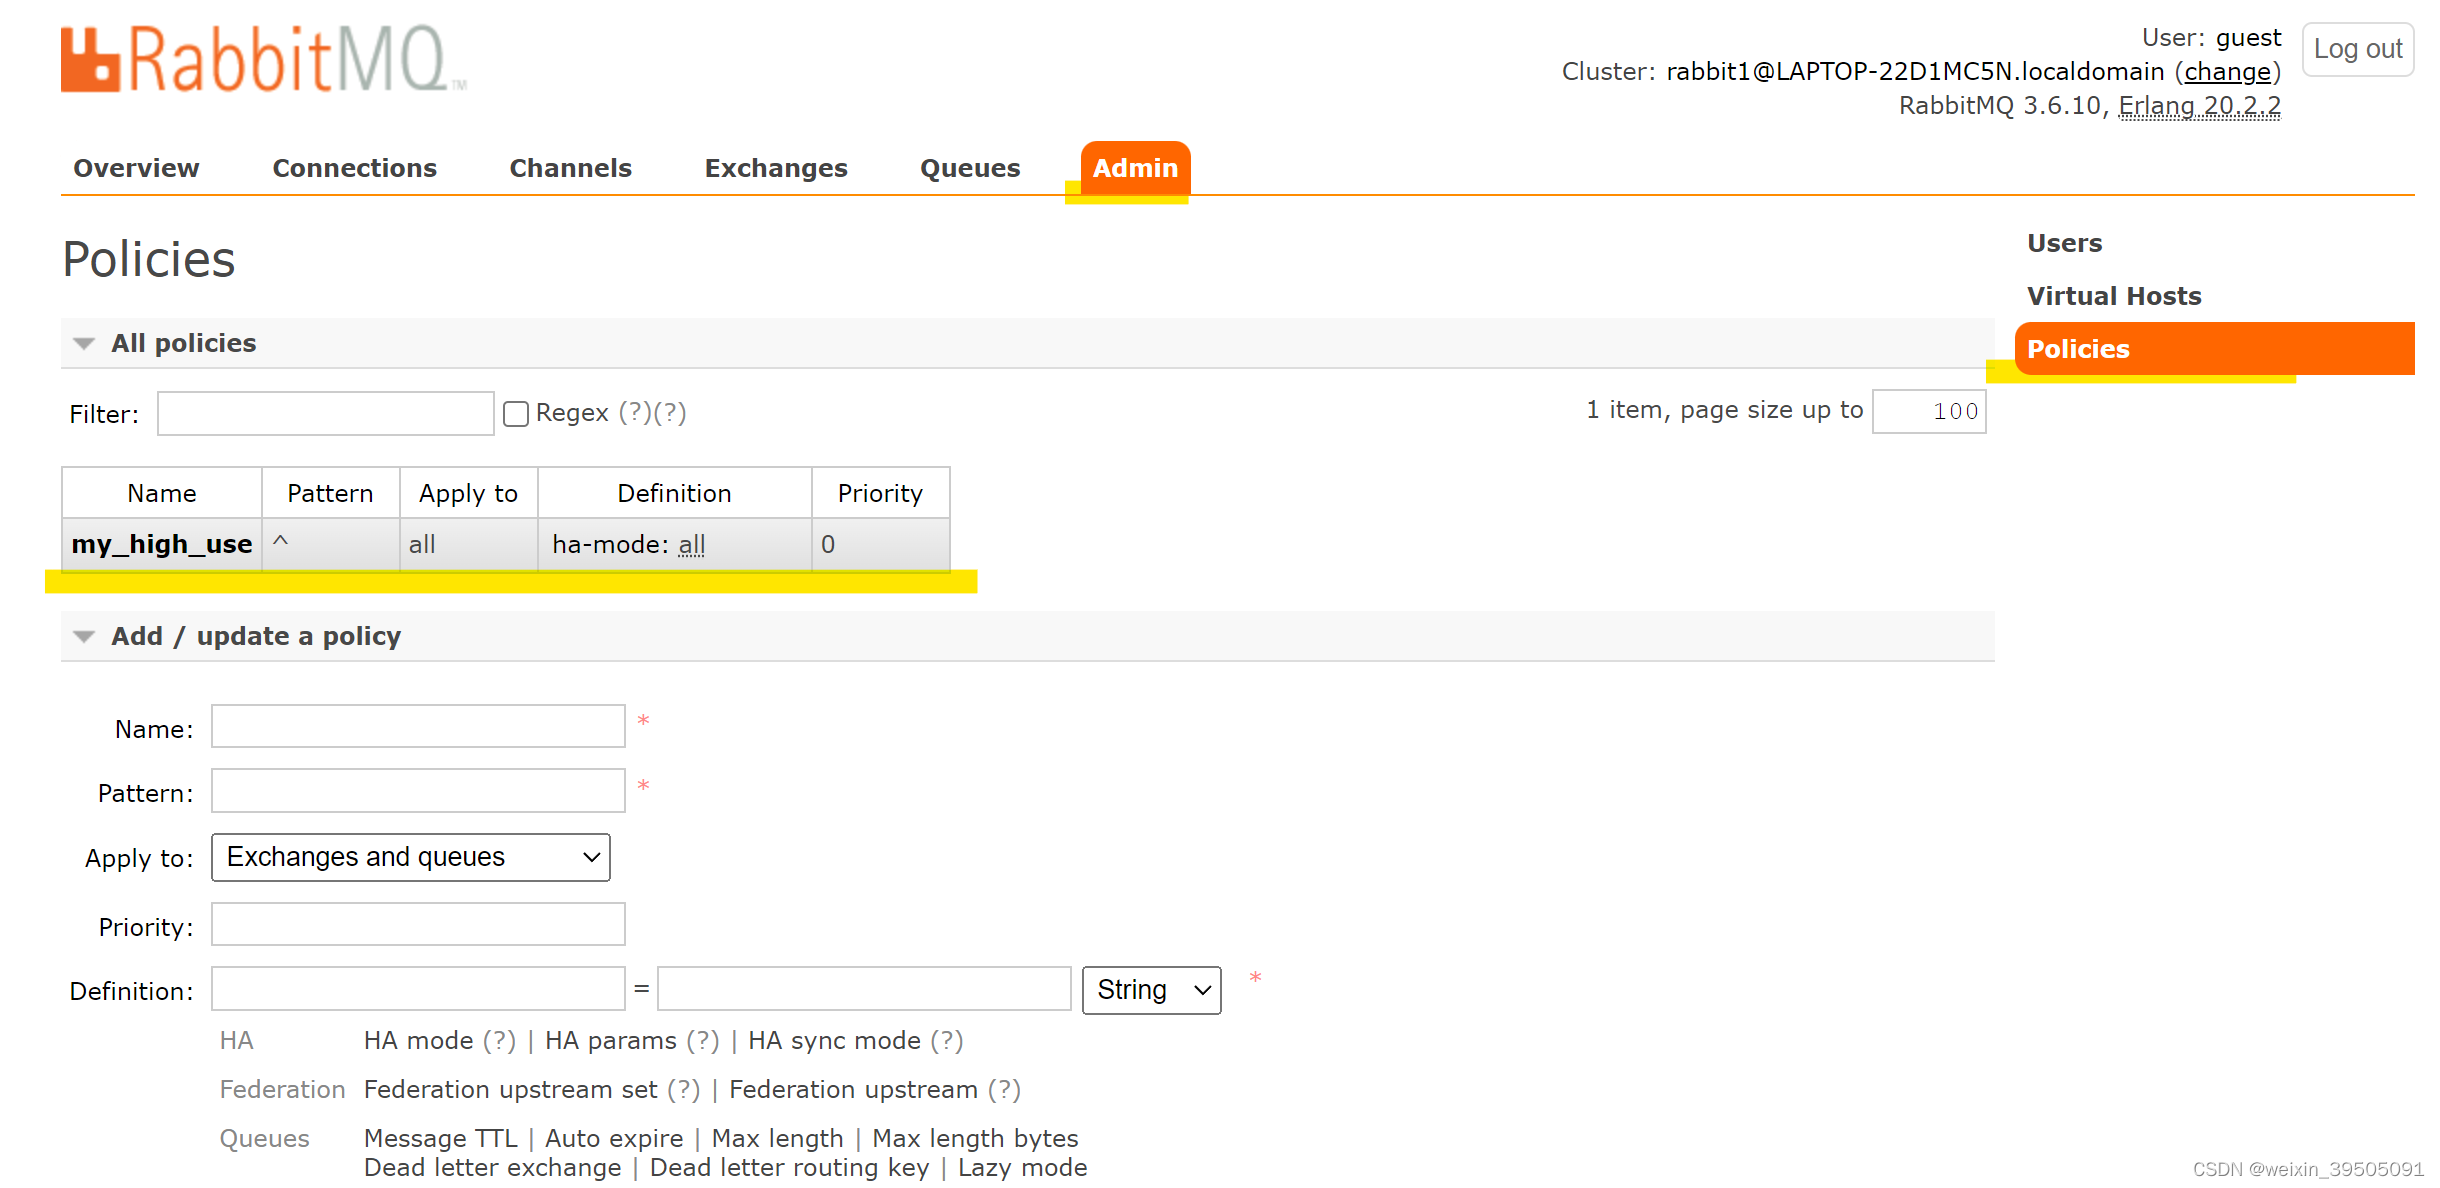Collapse All policies triangle arrow
The width and height of the screenshot is (2440, 1188).
(x=84, y=344)
